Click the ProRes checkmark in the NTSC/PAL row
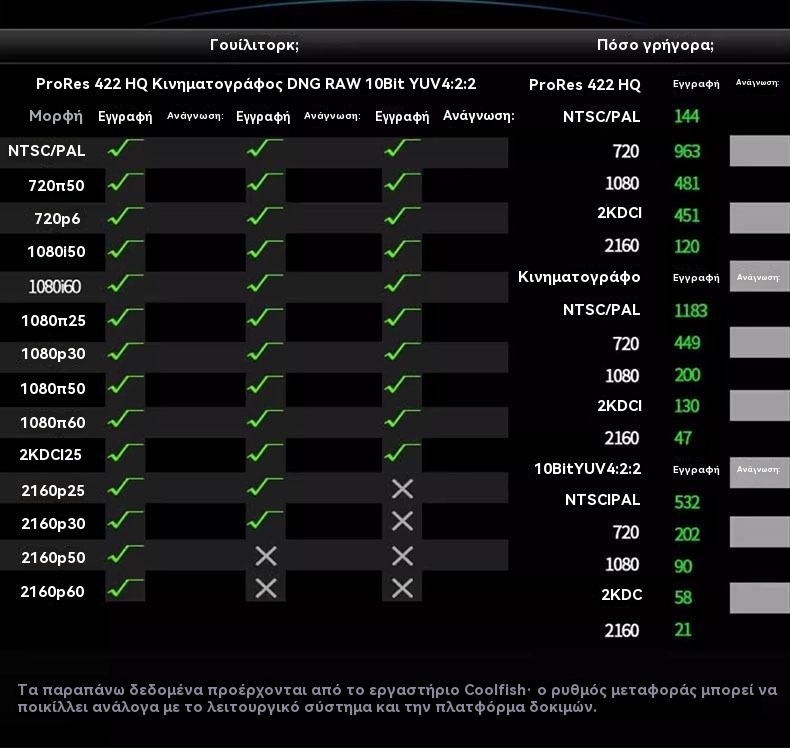The width and height of the screenshot is (790, 748). [125, 150]
